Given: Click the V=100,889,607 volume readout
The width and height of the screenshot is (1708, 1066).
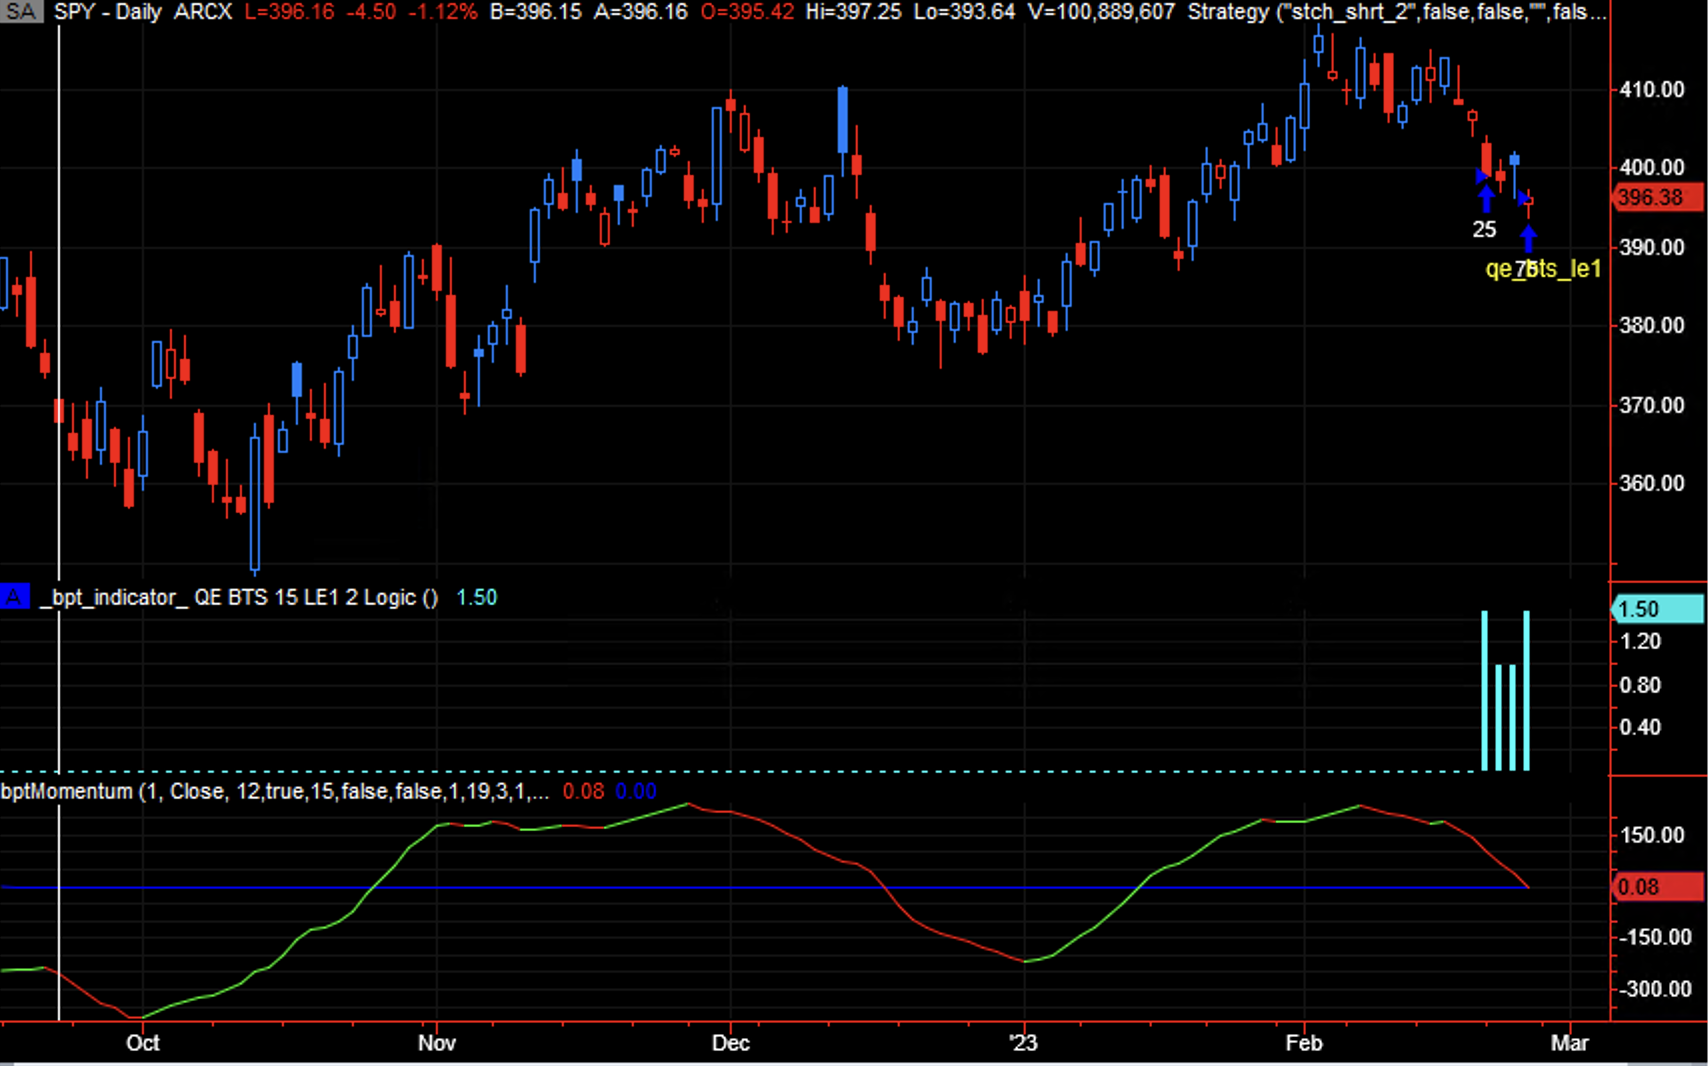Looking at the screenshot, I should pyautogui.click(x=1100, y=12).
